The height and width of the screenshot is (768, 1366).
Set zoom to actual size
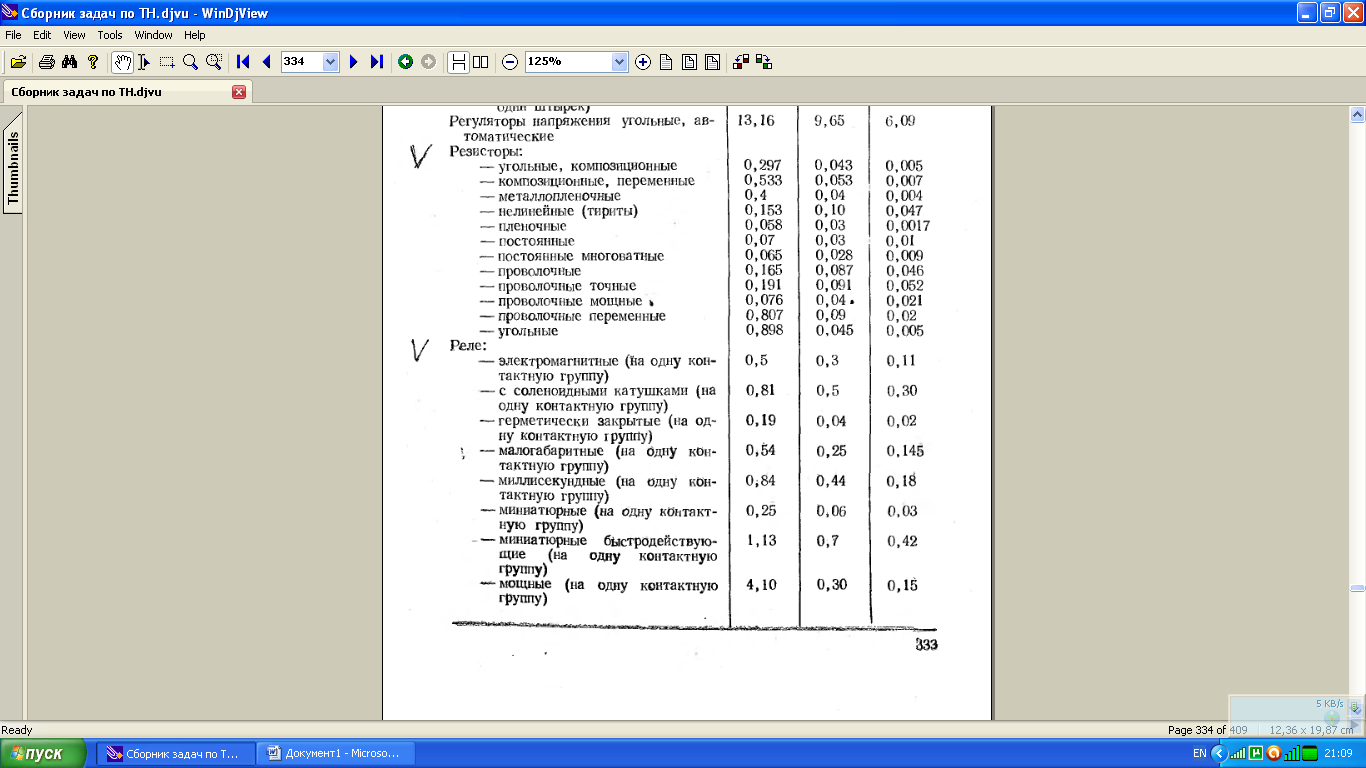(666, 62)
